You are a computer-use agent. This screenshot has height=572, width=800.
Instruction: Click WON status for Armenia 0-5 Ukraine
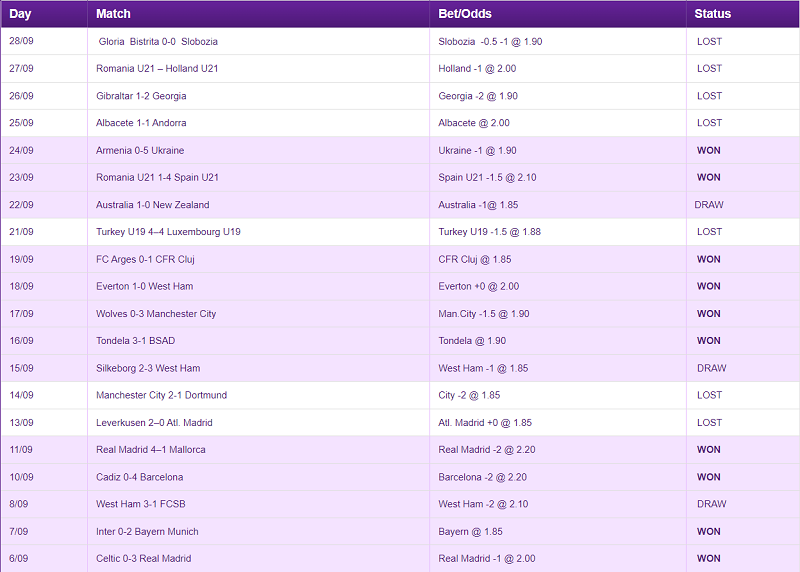[709, 151]
